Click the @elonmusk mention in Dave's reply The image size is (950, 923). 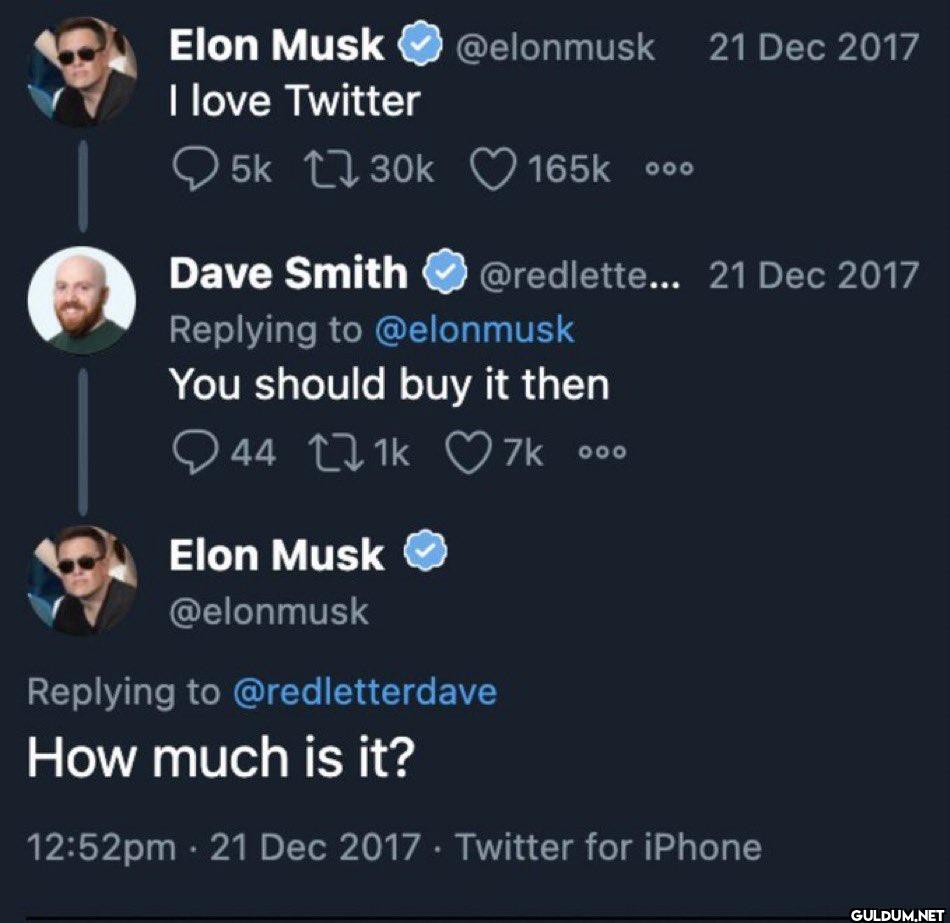click(474, 330)
